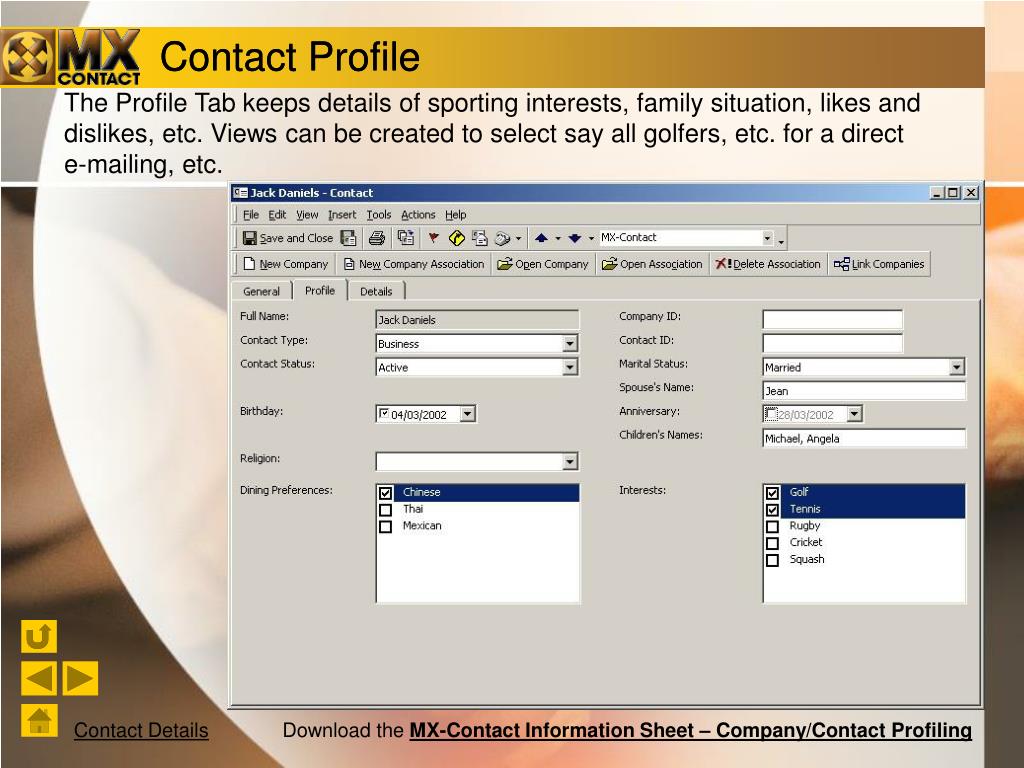Check Thai dining preference
1024x768 pixels.
(385, 509)
